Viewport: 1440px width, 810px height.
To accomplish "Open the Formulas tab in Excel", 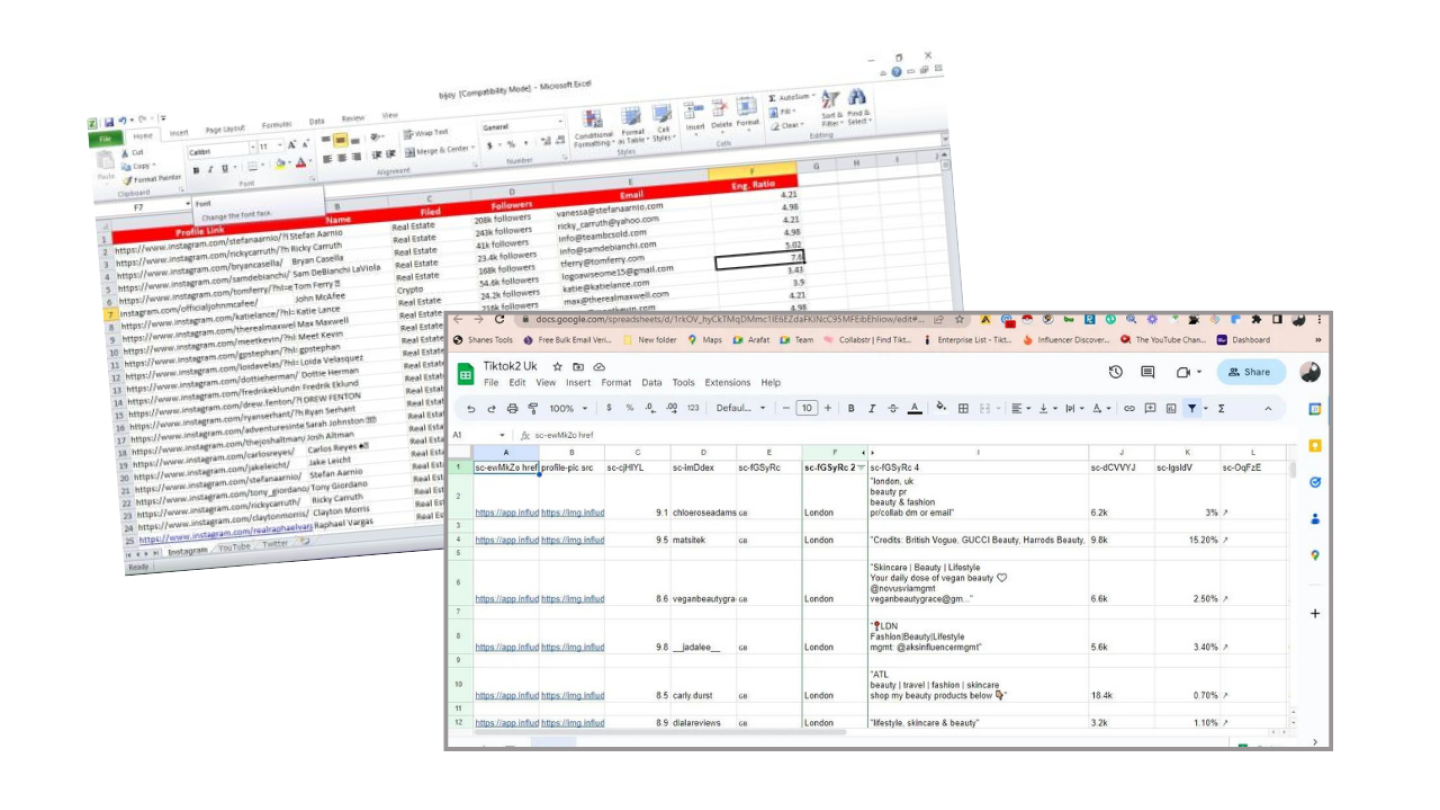I will (x=277, y=125).
